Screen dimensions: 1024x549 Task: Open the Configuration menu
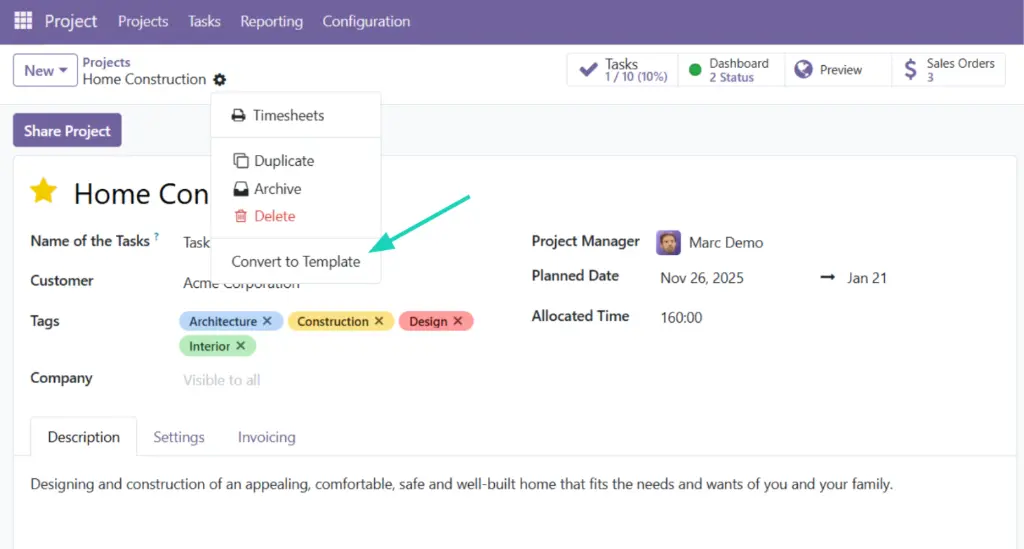(x=366, y=22)
